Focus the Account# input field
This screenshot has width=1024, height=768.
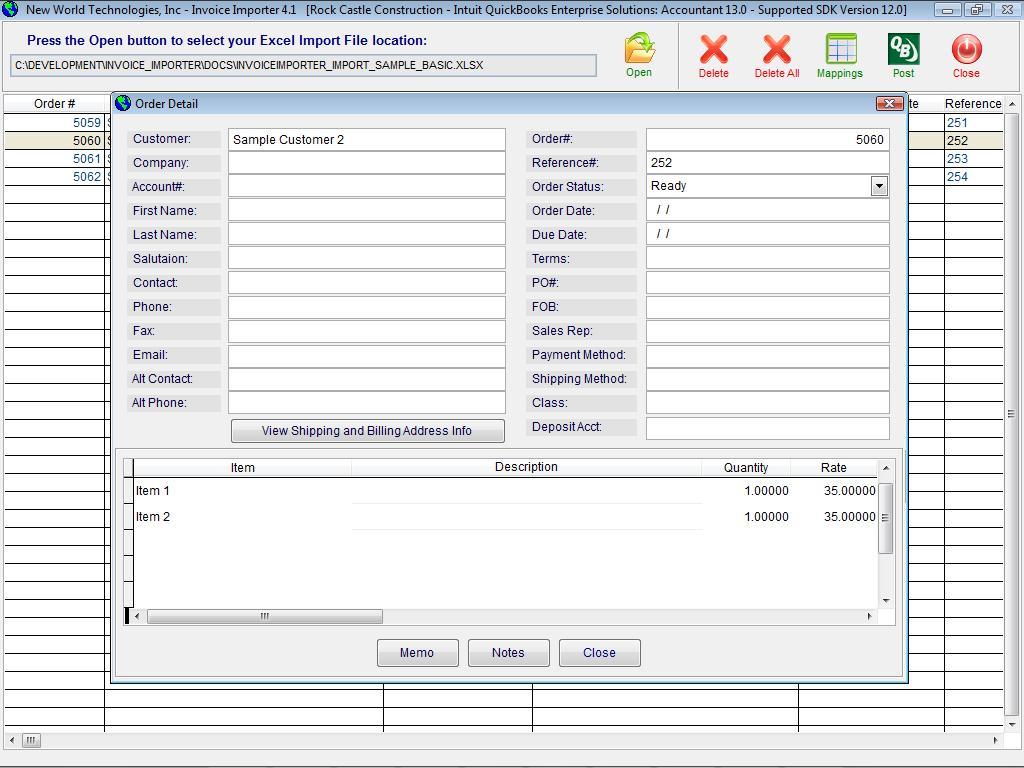366,187
